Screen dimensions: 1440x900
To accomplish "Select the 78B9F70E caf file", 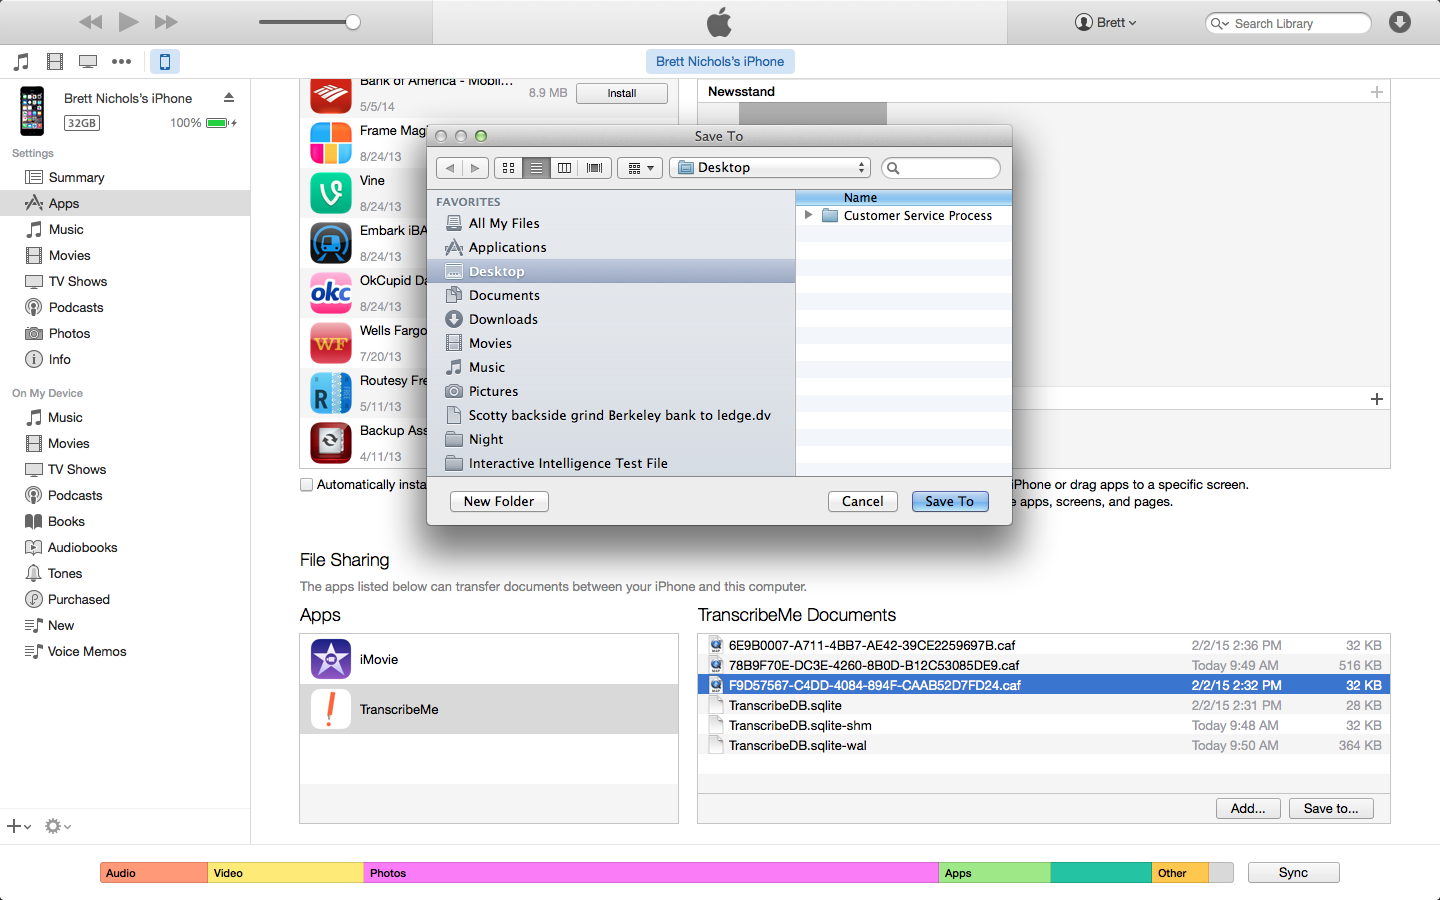I will coord(1043,665).
